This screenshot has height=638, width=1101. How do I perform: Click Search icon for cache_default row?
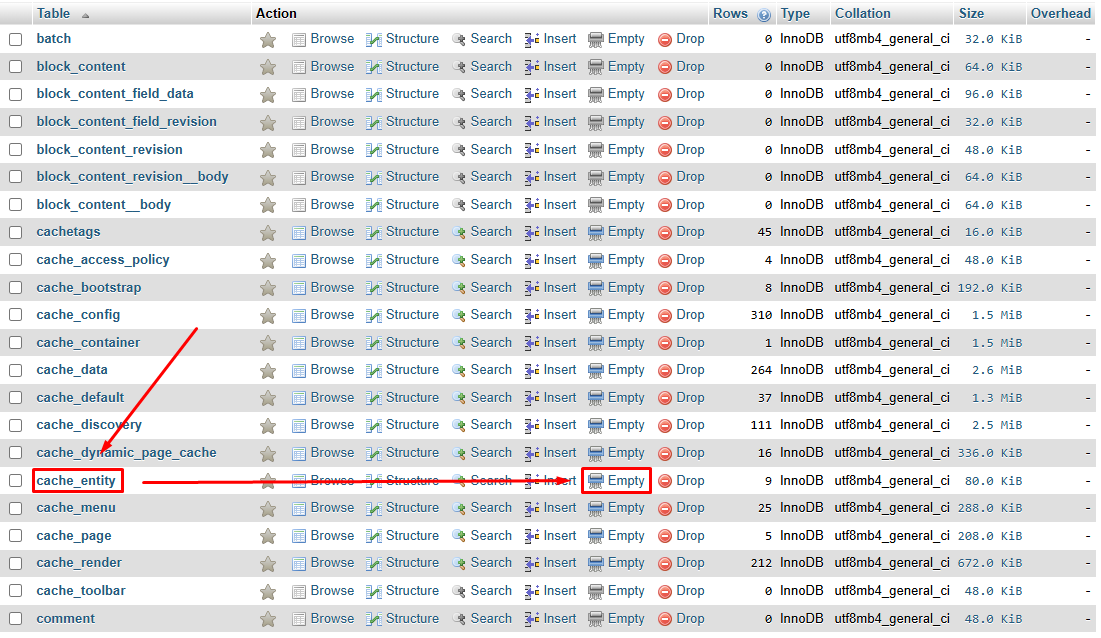click(x=459, y=399)
